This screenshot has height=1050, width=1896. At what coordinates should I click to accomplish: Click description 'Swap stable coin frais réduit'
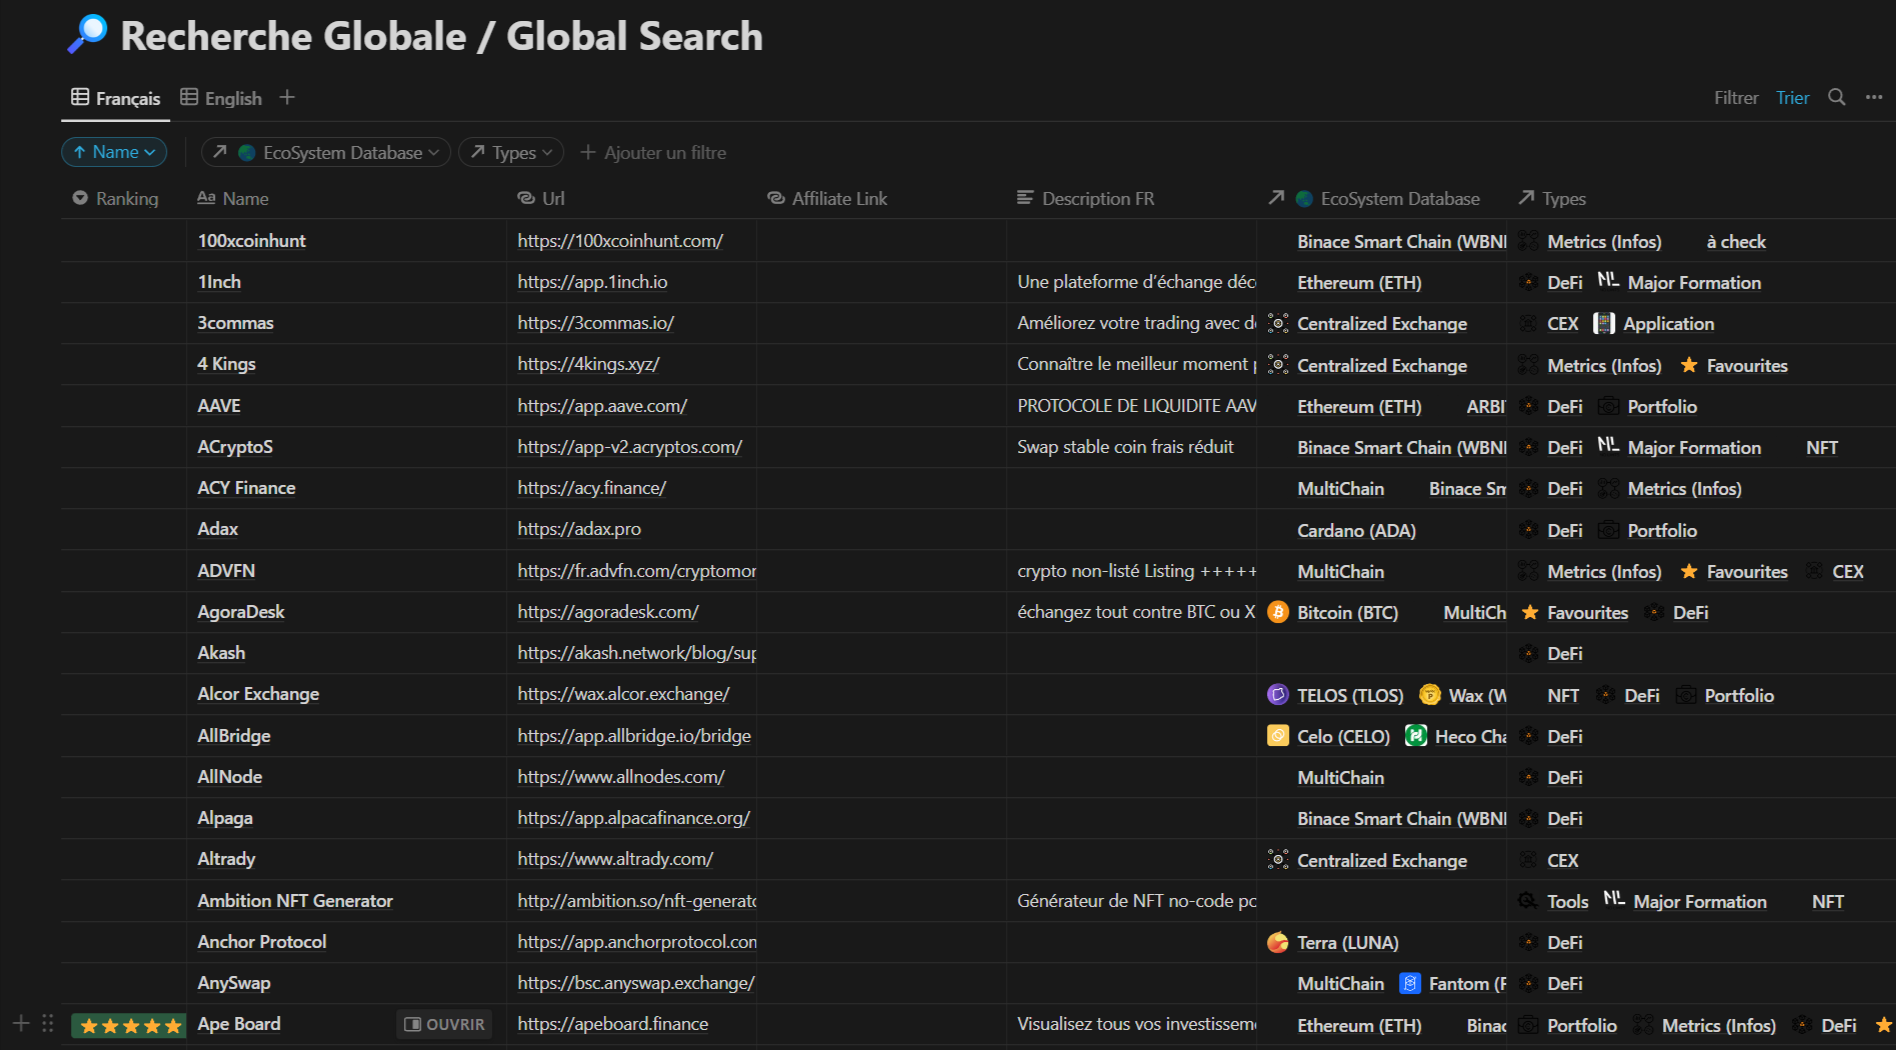click(x=1125, y=447)
